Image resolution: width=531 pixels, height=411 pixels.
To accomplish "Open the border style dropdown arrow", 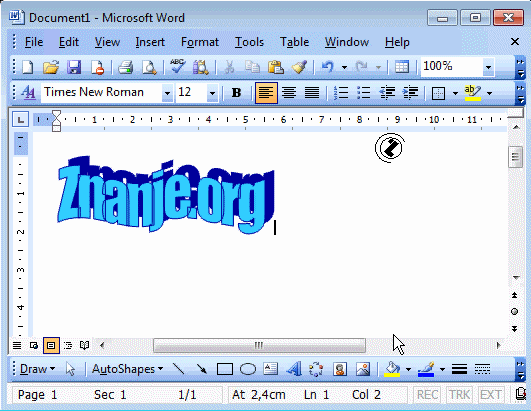I will coord(455,93).
